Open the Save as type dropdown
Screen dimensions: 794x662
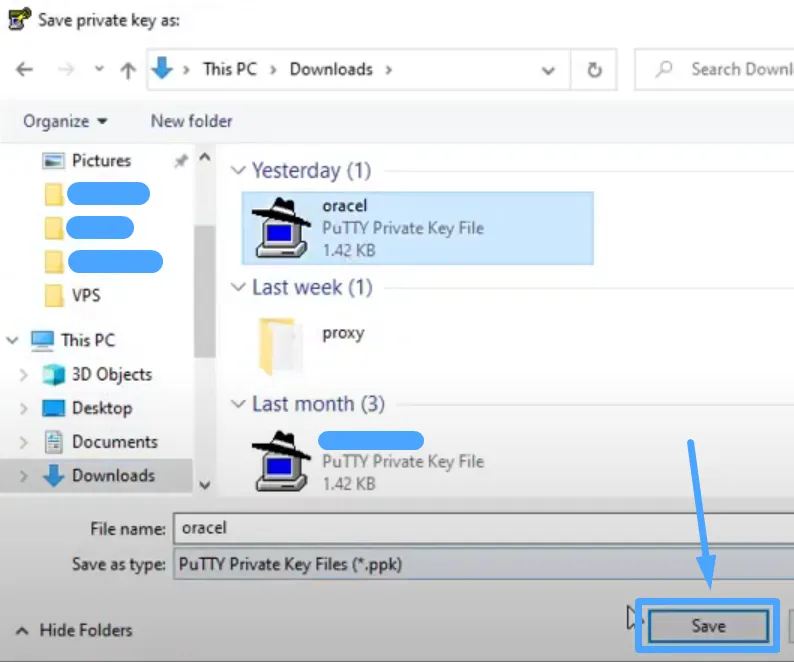484,564
